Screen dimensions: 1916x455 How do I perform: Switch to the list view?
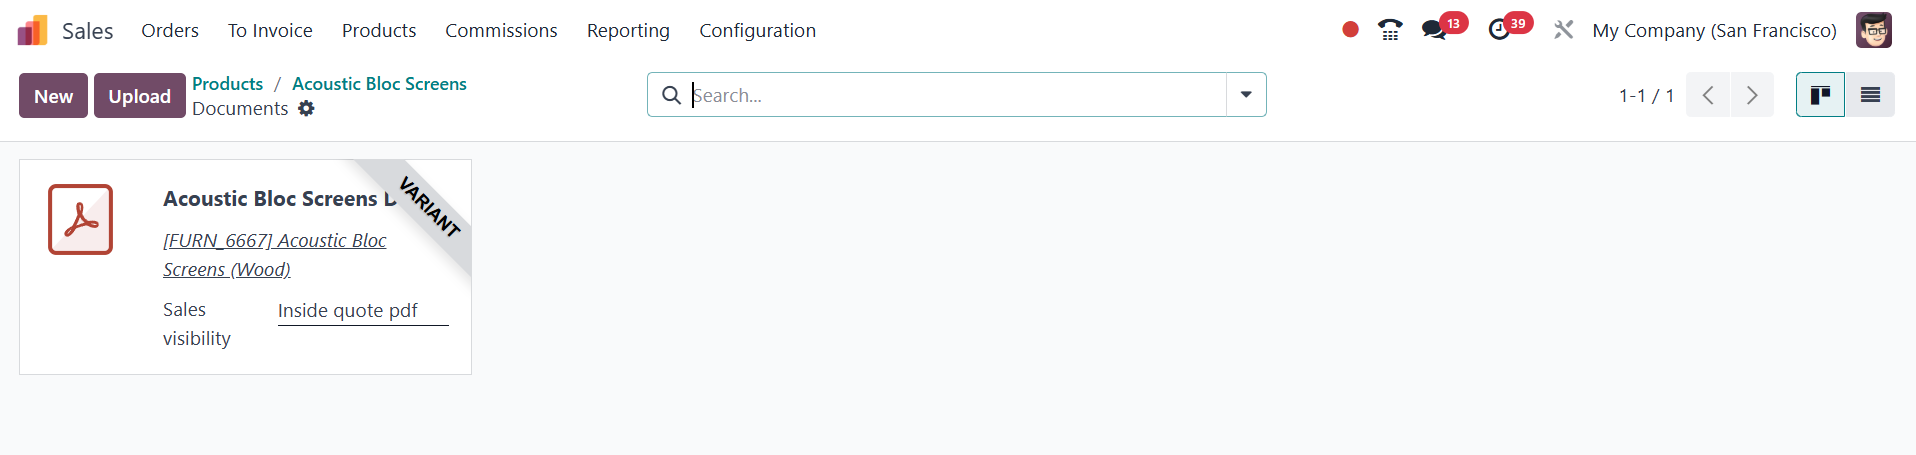click(1870, 95)
